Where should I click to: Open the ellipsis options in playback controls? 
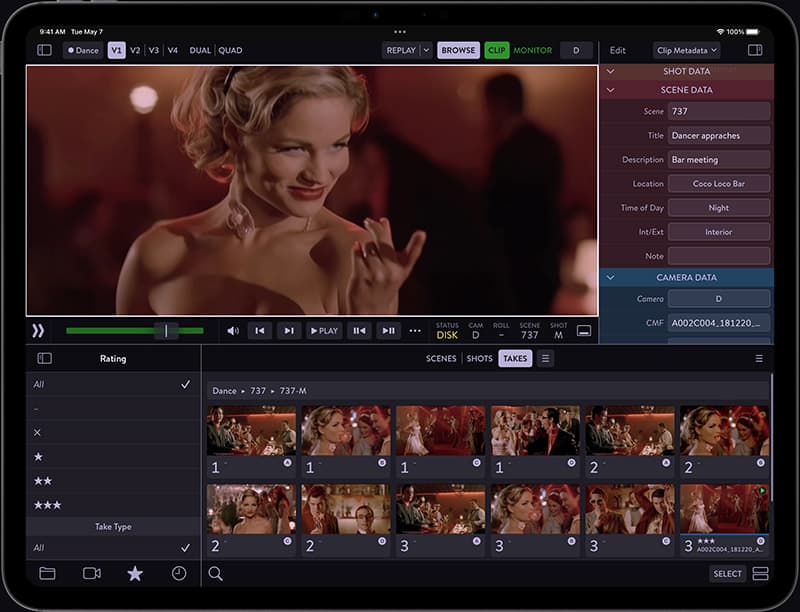pos(416,330)
